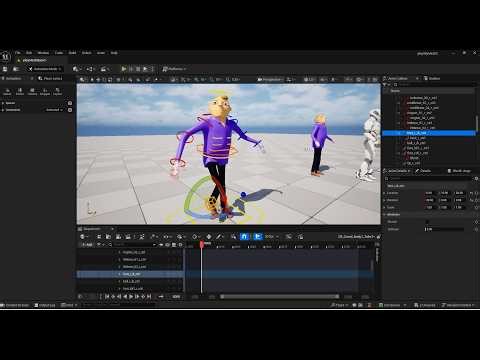Click the Save level icon in main toolbar
The height and width of the screenshot is (360, 480).
[5, 69]
